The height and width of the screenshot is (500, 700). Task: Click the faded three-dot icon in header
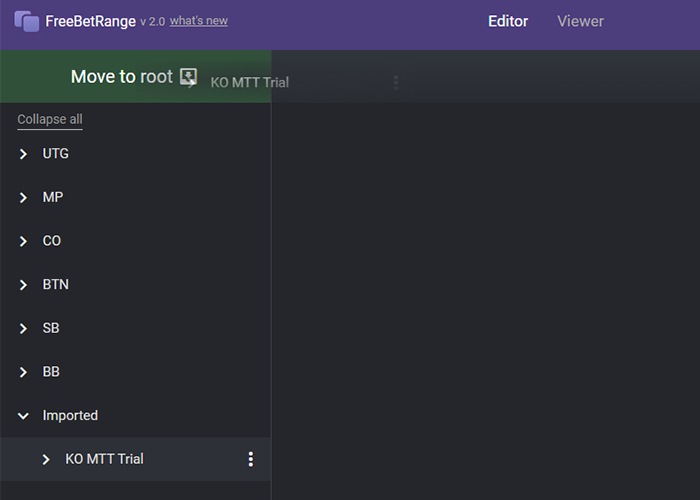coord(396,82)
